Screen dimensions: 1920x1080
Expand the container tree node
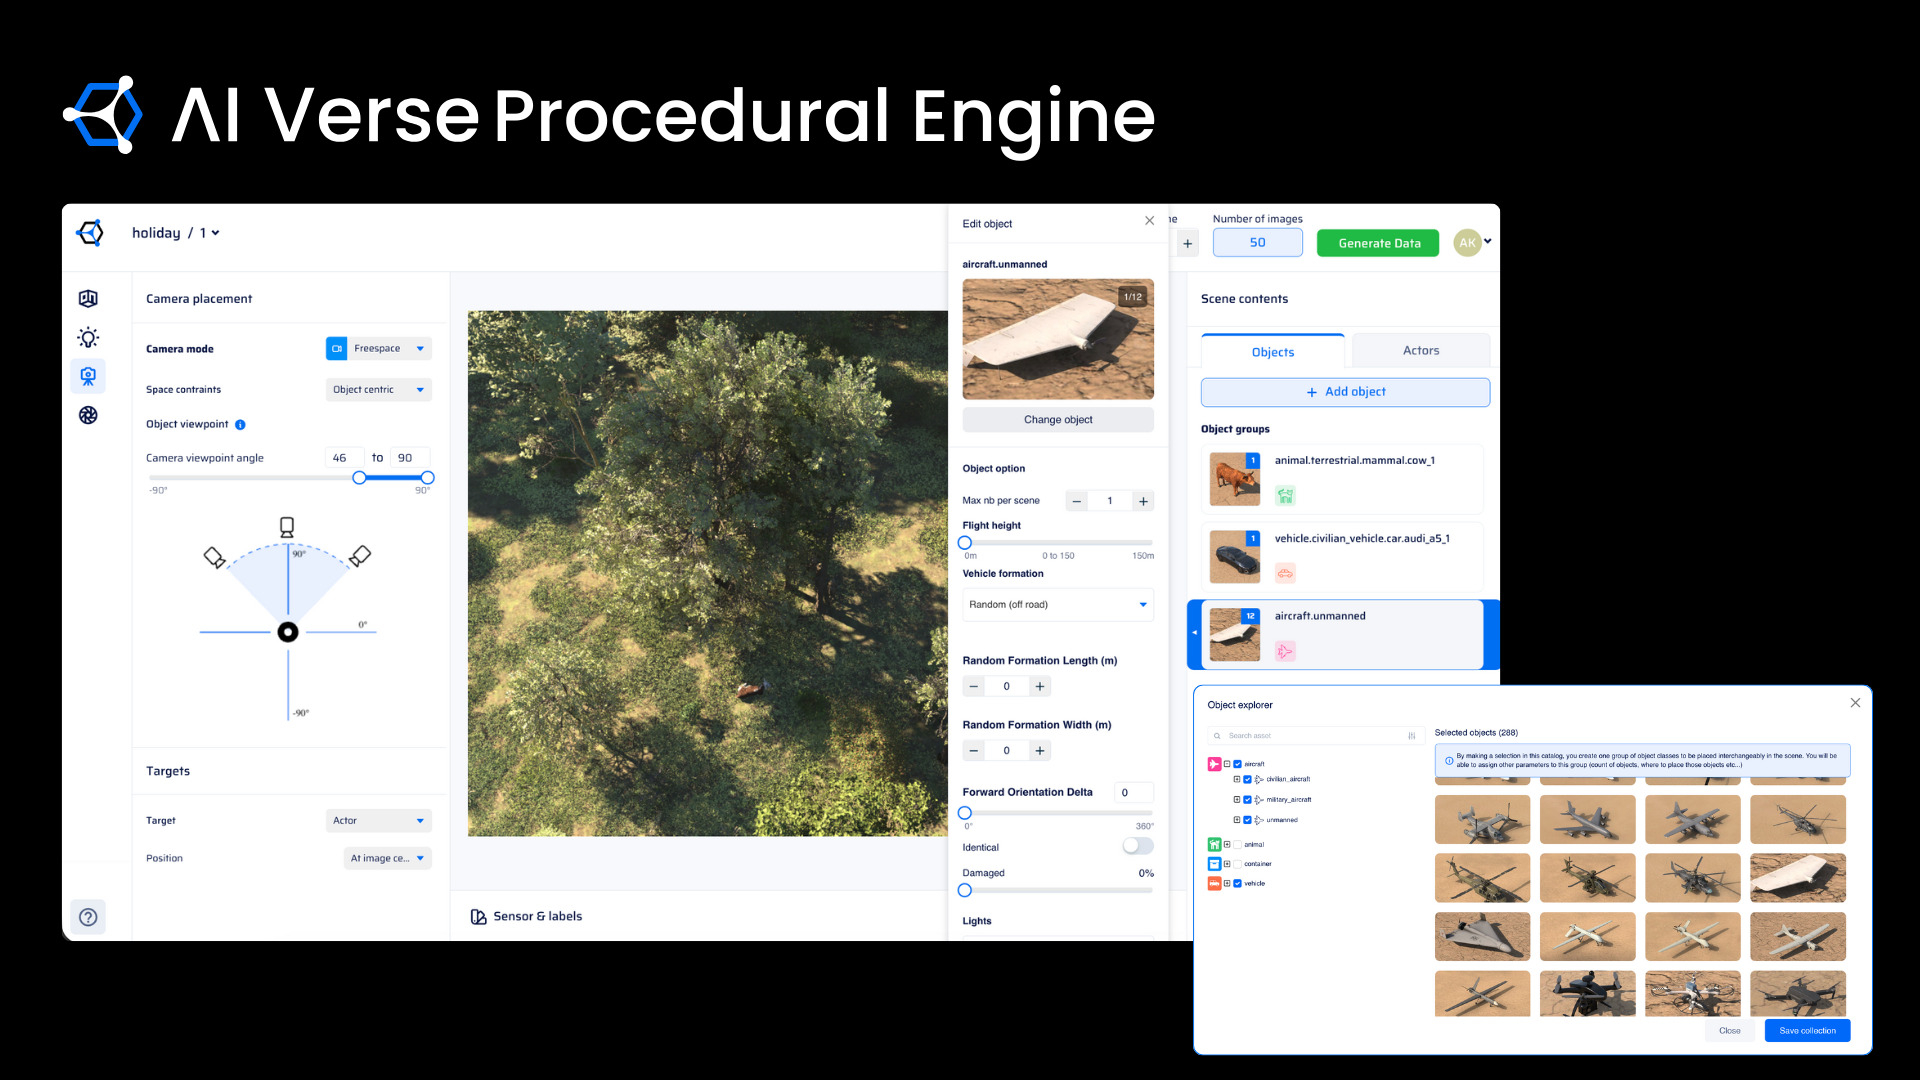[1227, 864]
